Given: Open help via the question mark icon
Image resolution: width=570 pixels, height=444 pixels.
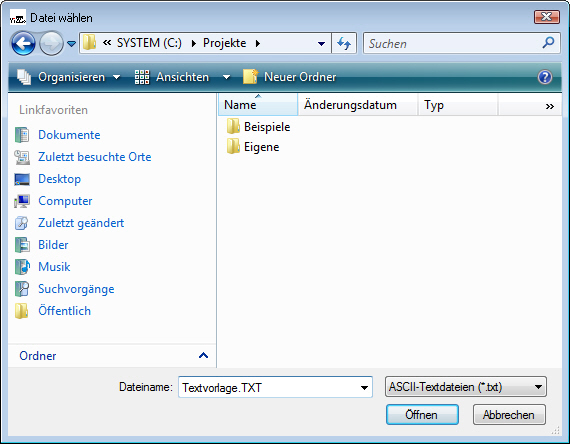Looking at the screenshot, I should click(545, 77).
